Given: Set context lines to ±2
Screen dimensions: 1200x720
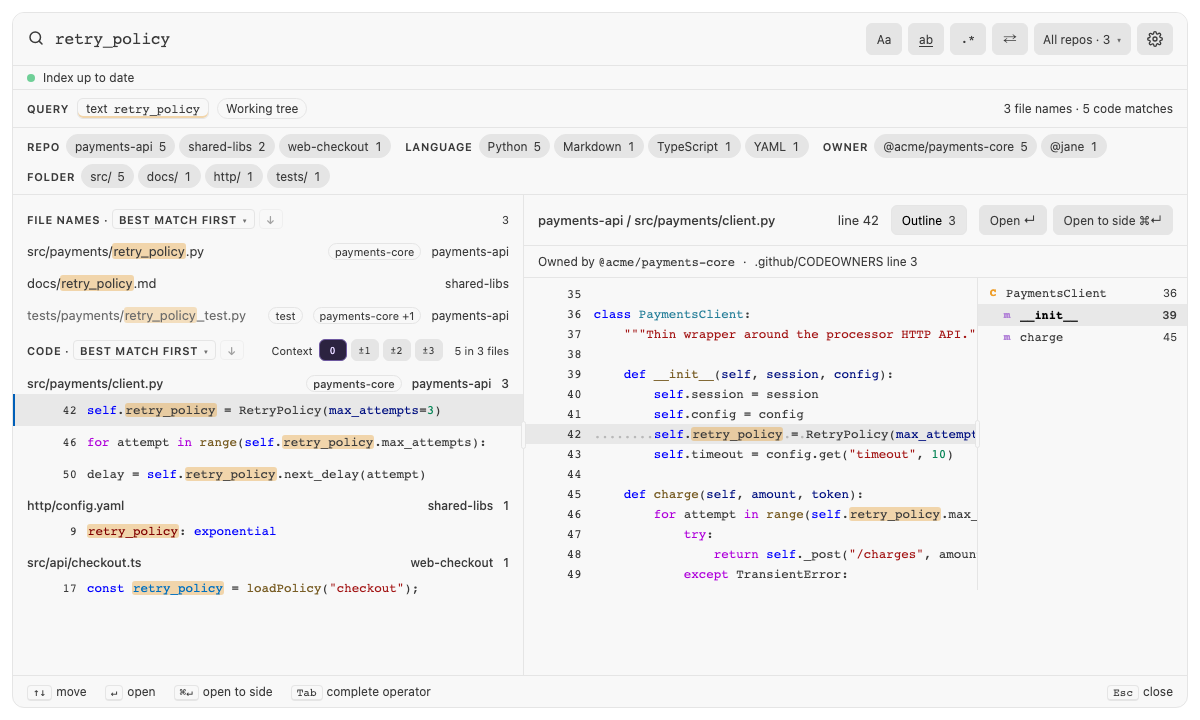Looking at the screenshot, I should (397, 351).
